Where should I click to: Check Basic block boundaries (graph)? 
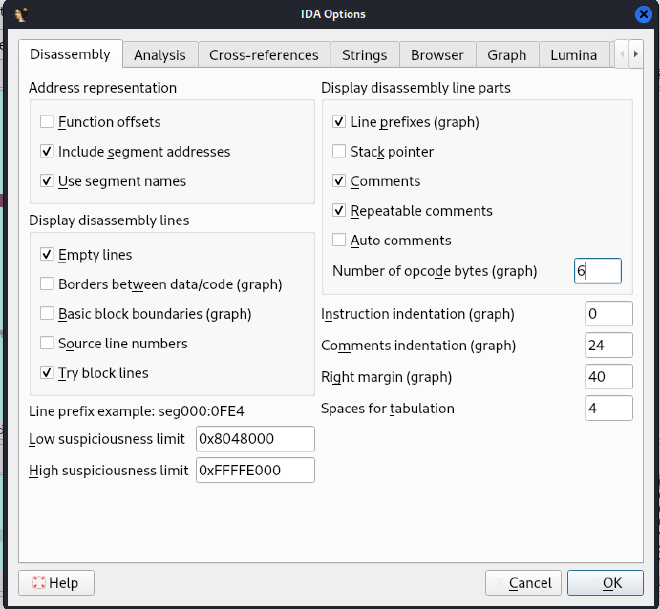pos(47,314)
